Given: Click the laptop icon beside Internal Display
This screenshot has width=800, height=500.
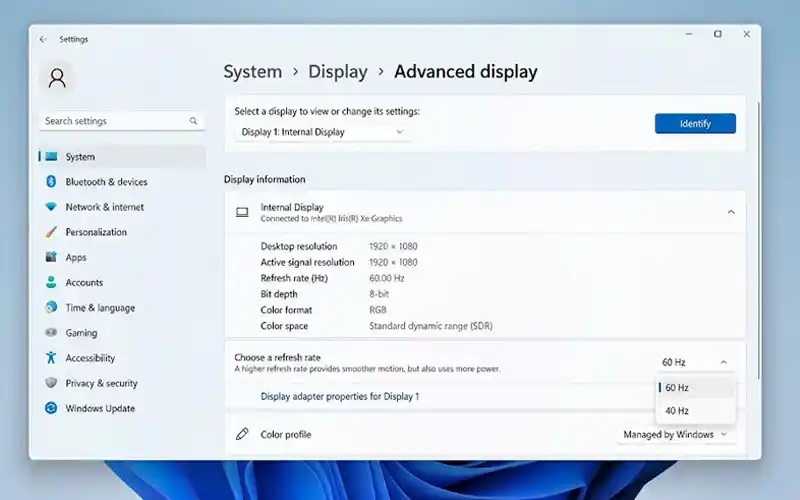Looking at the screenshot, I should [242, 212].
